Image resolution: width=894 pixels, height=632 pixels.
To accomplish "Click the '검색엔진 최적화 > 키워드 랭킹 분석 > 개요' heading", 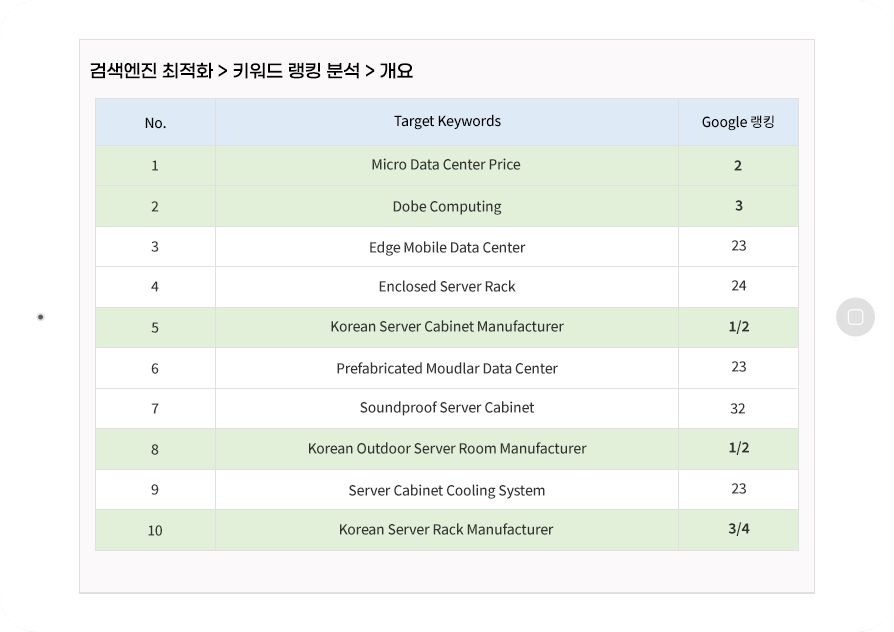I will click(x=251, y=71).
